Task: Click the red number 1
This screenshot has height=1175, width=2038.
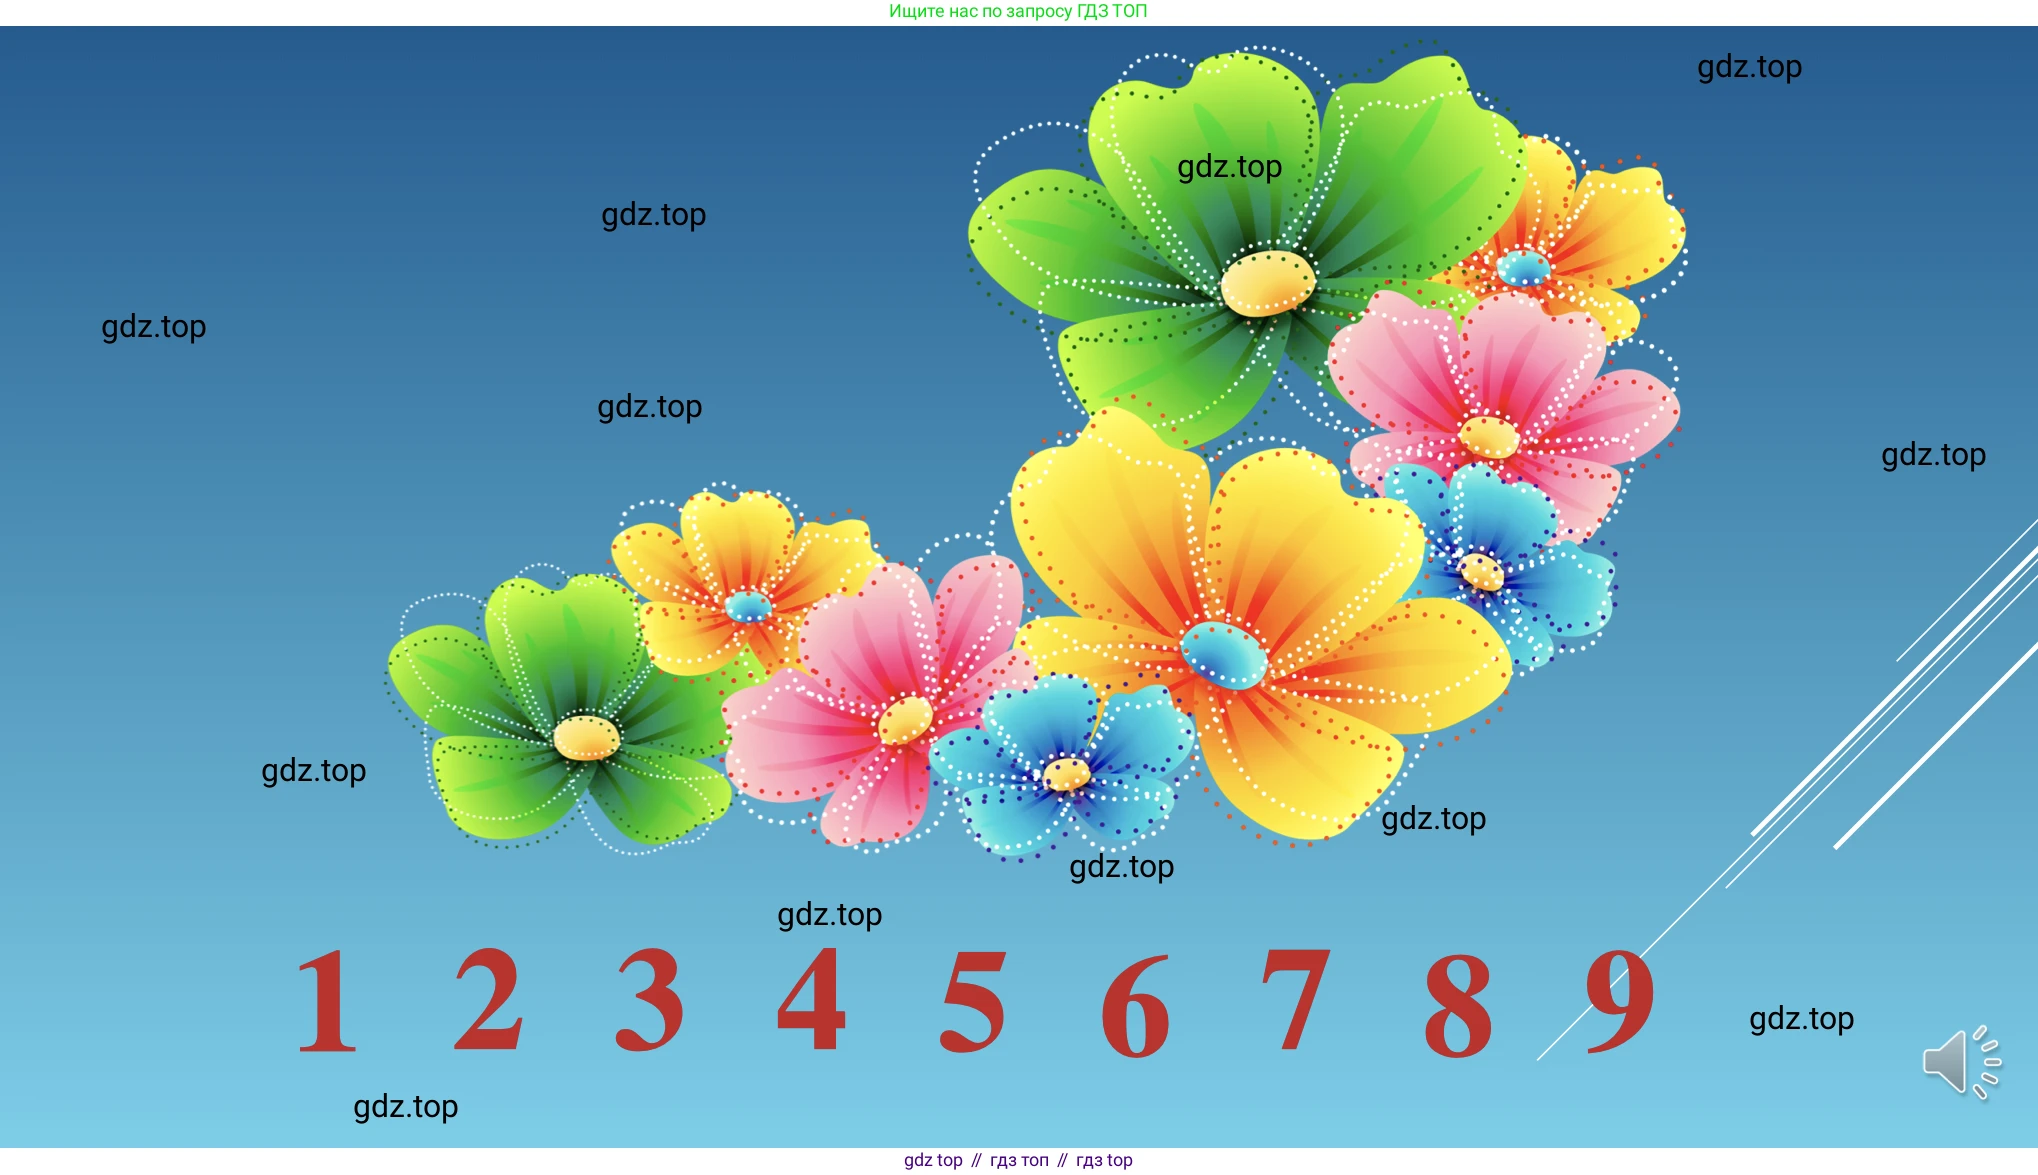Action: tap(327, 1002)
